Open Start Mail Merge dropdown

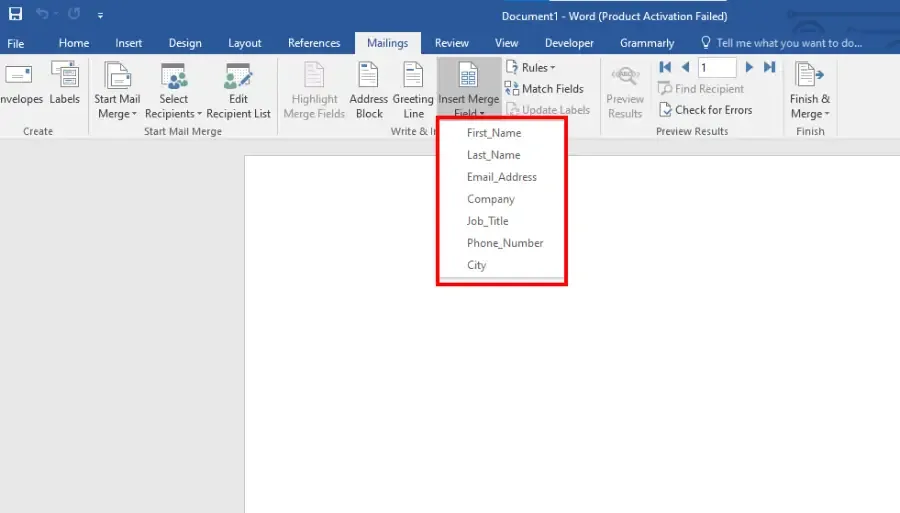[117, 91]
